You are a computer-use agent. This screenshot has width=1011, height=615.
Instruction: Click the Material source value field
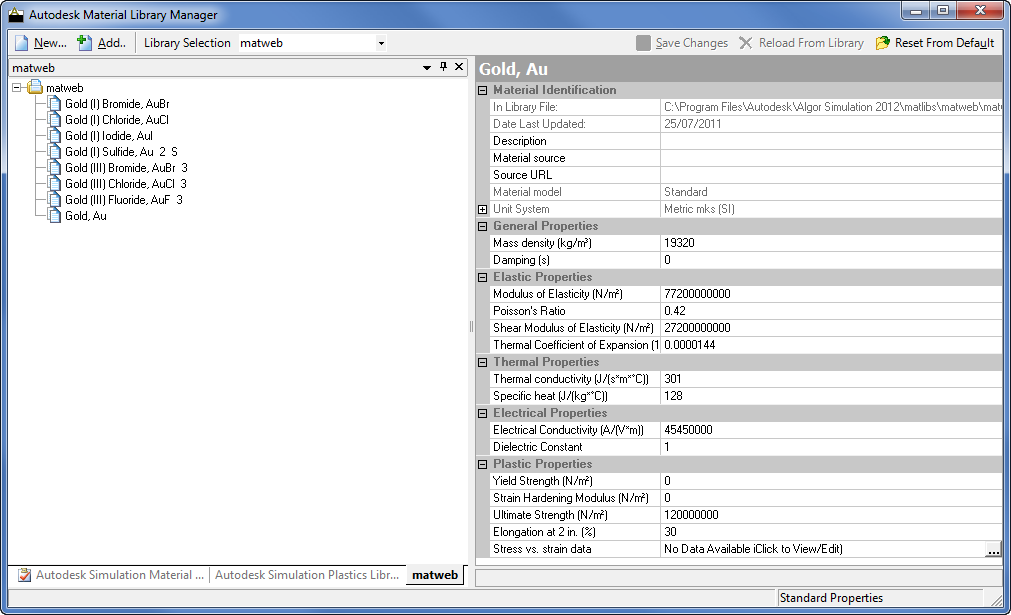coord(831,158)
